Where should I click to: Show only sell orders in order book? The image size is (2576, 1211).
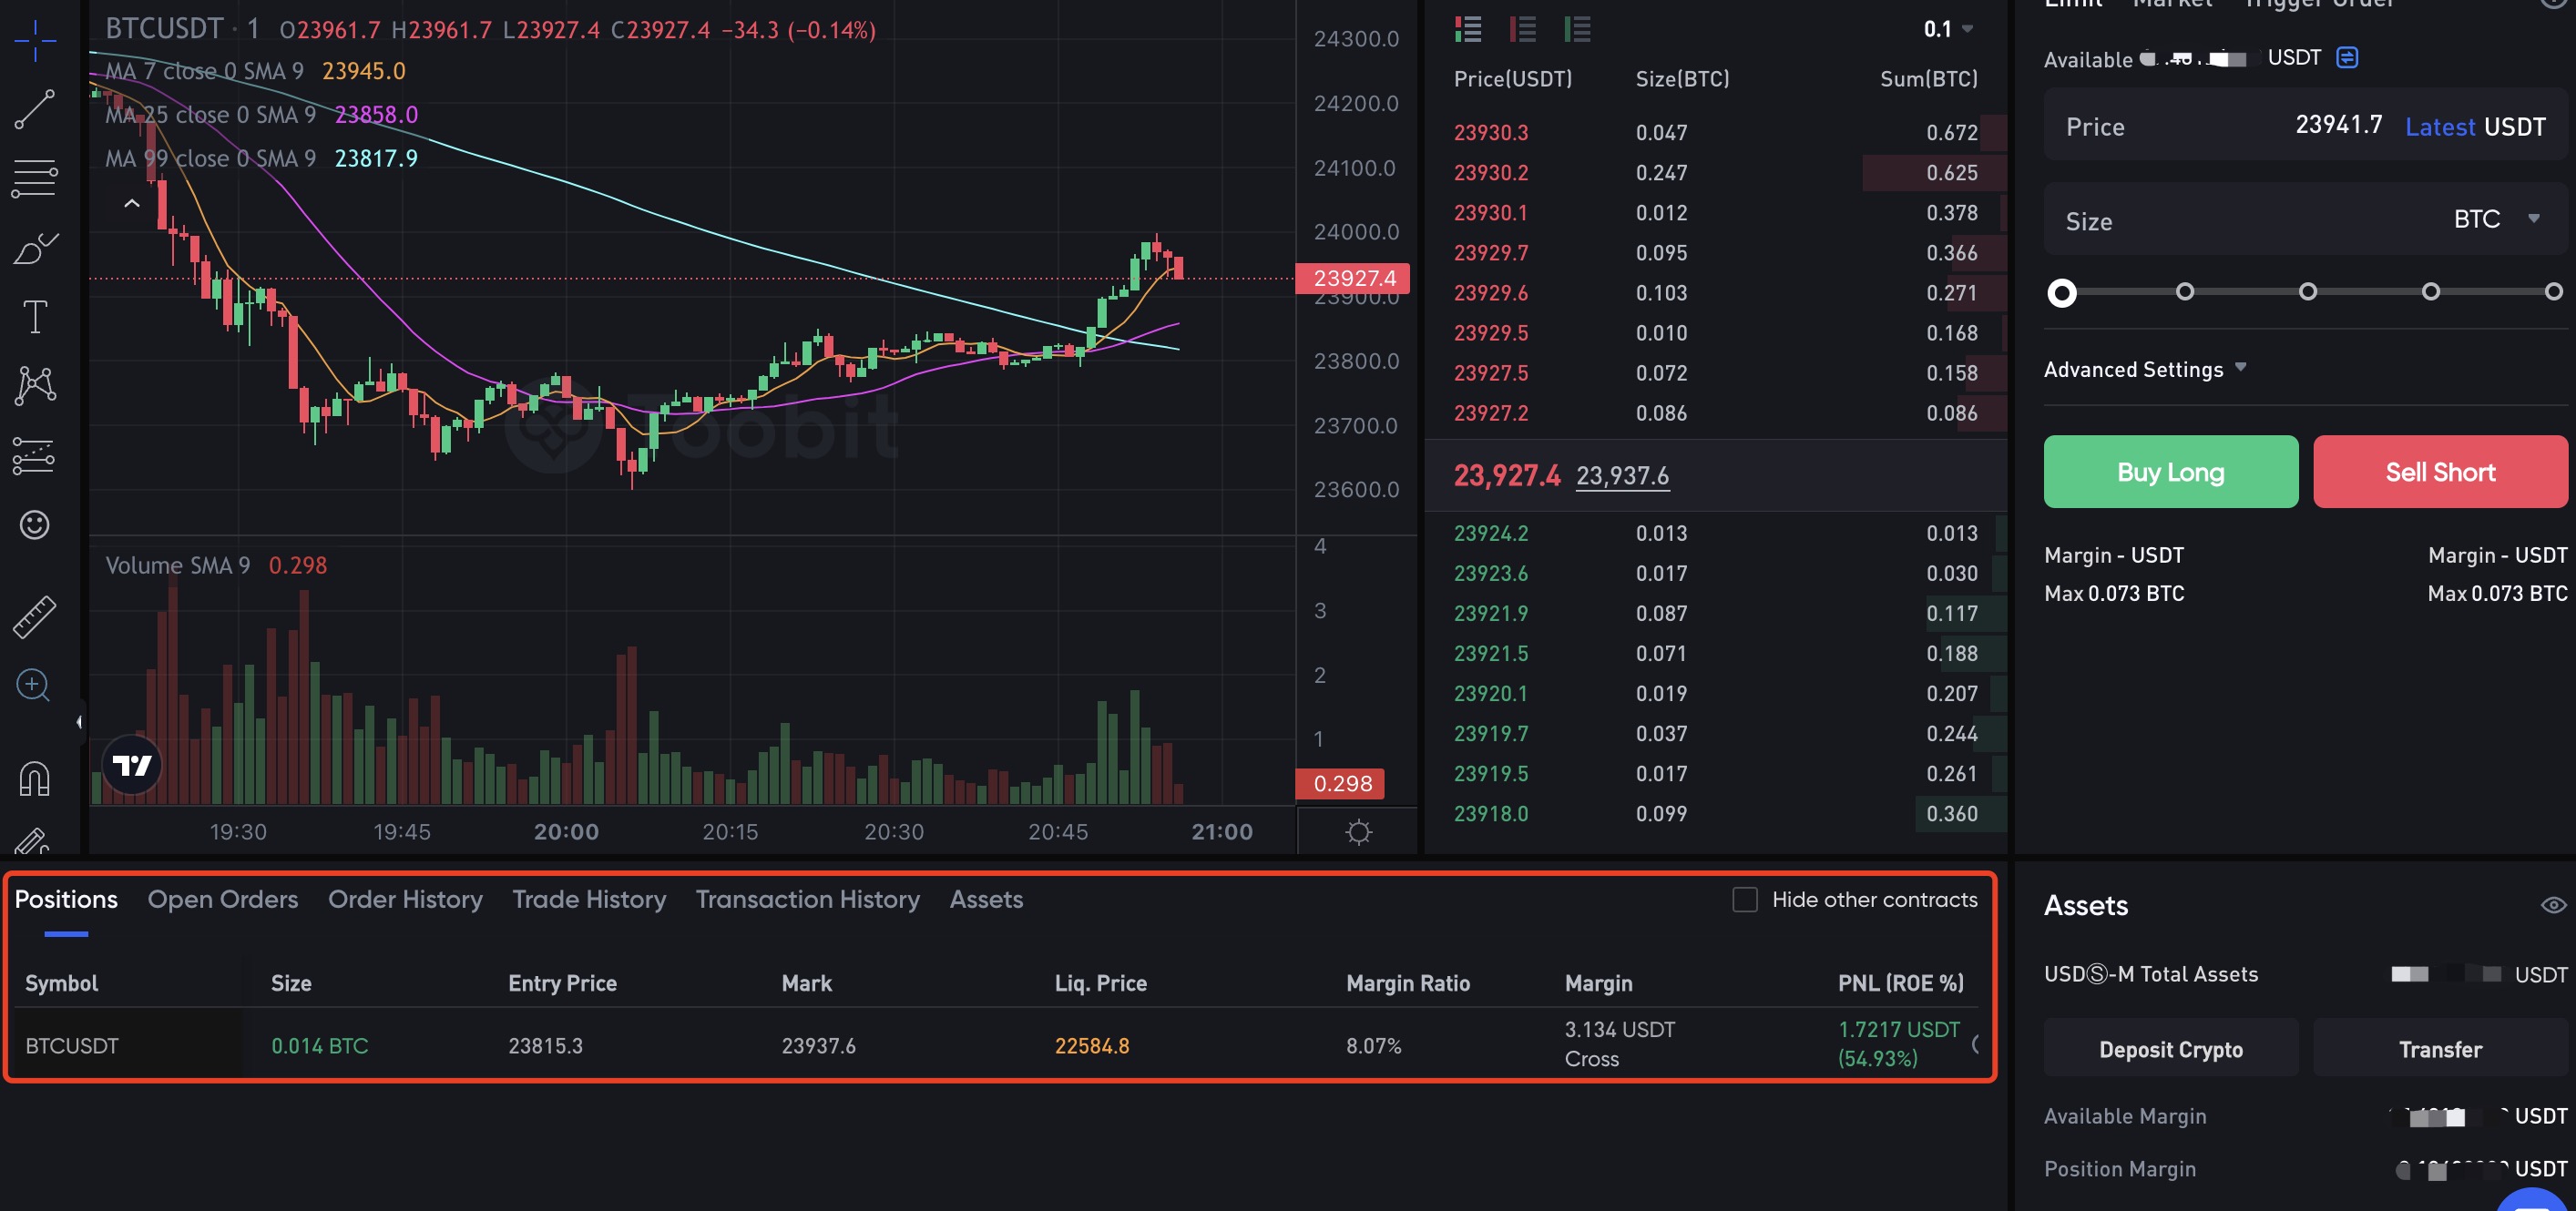point(1522,29)
